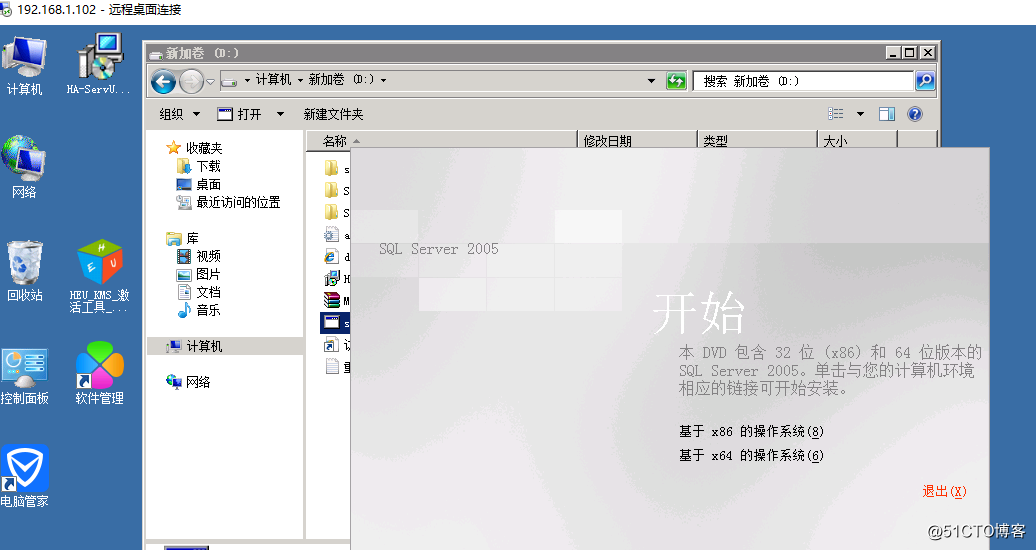
Task: Select 库 libraries in navigation pane
Action: (x=183, y=238)
